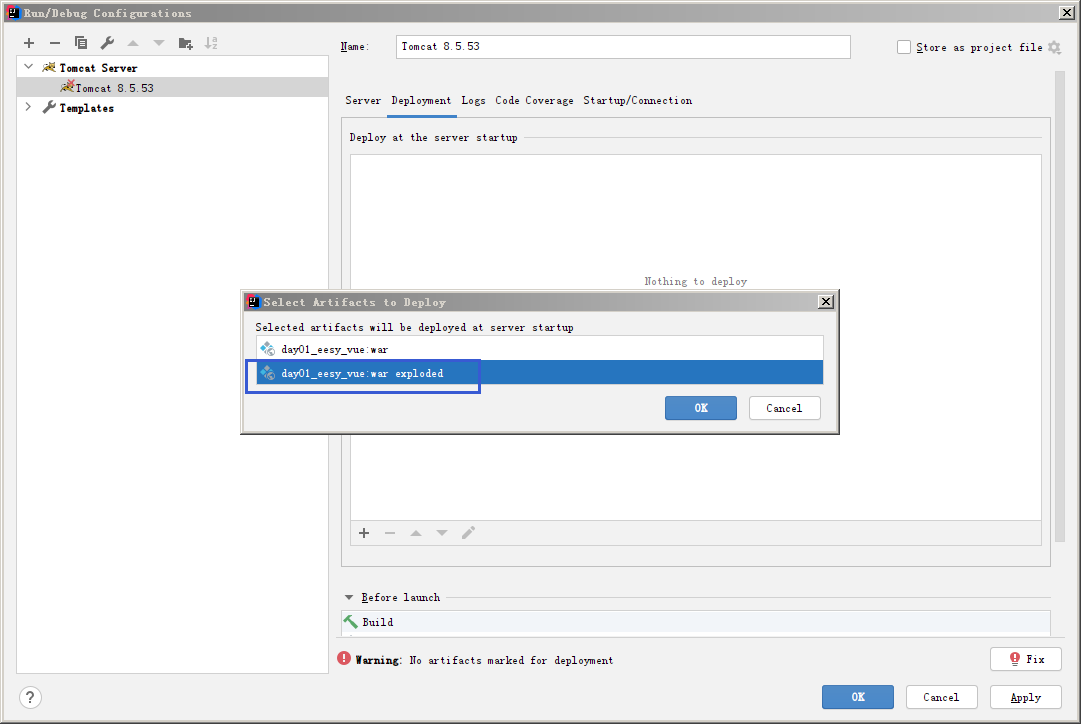Edit artifact pencil icon under deploy list
1081x724 pixels.
pos(468,533)
